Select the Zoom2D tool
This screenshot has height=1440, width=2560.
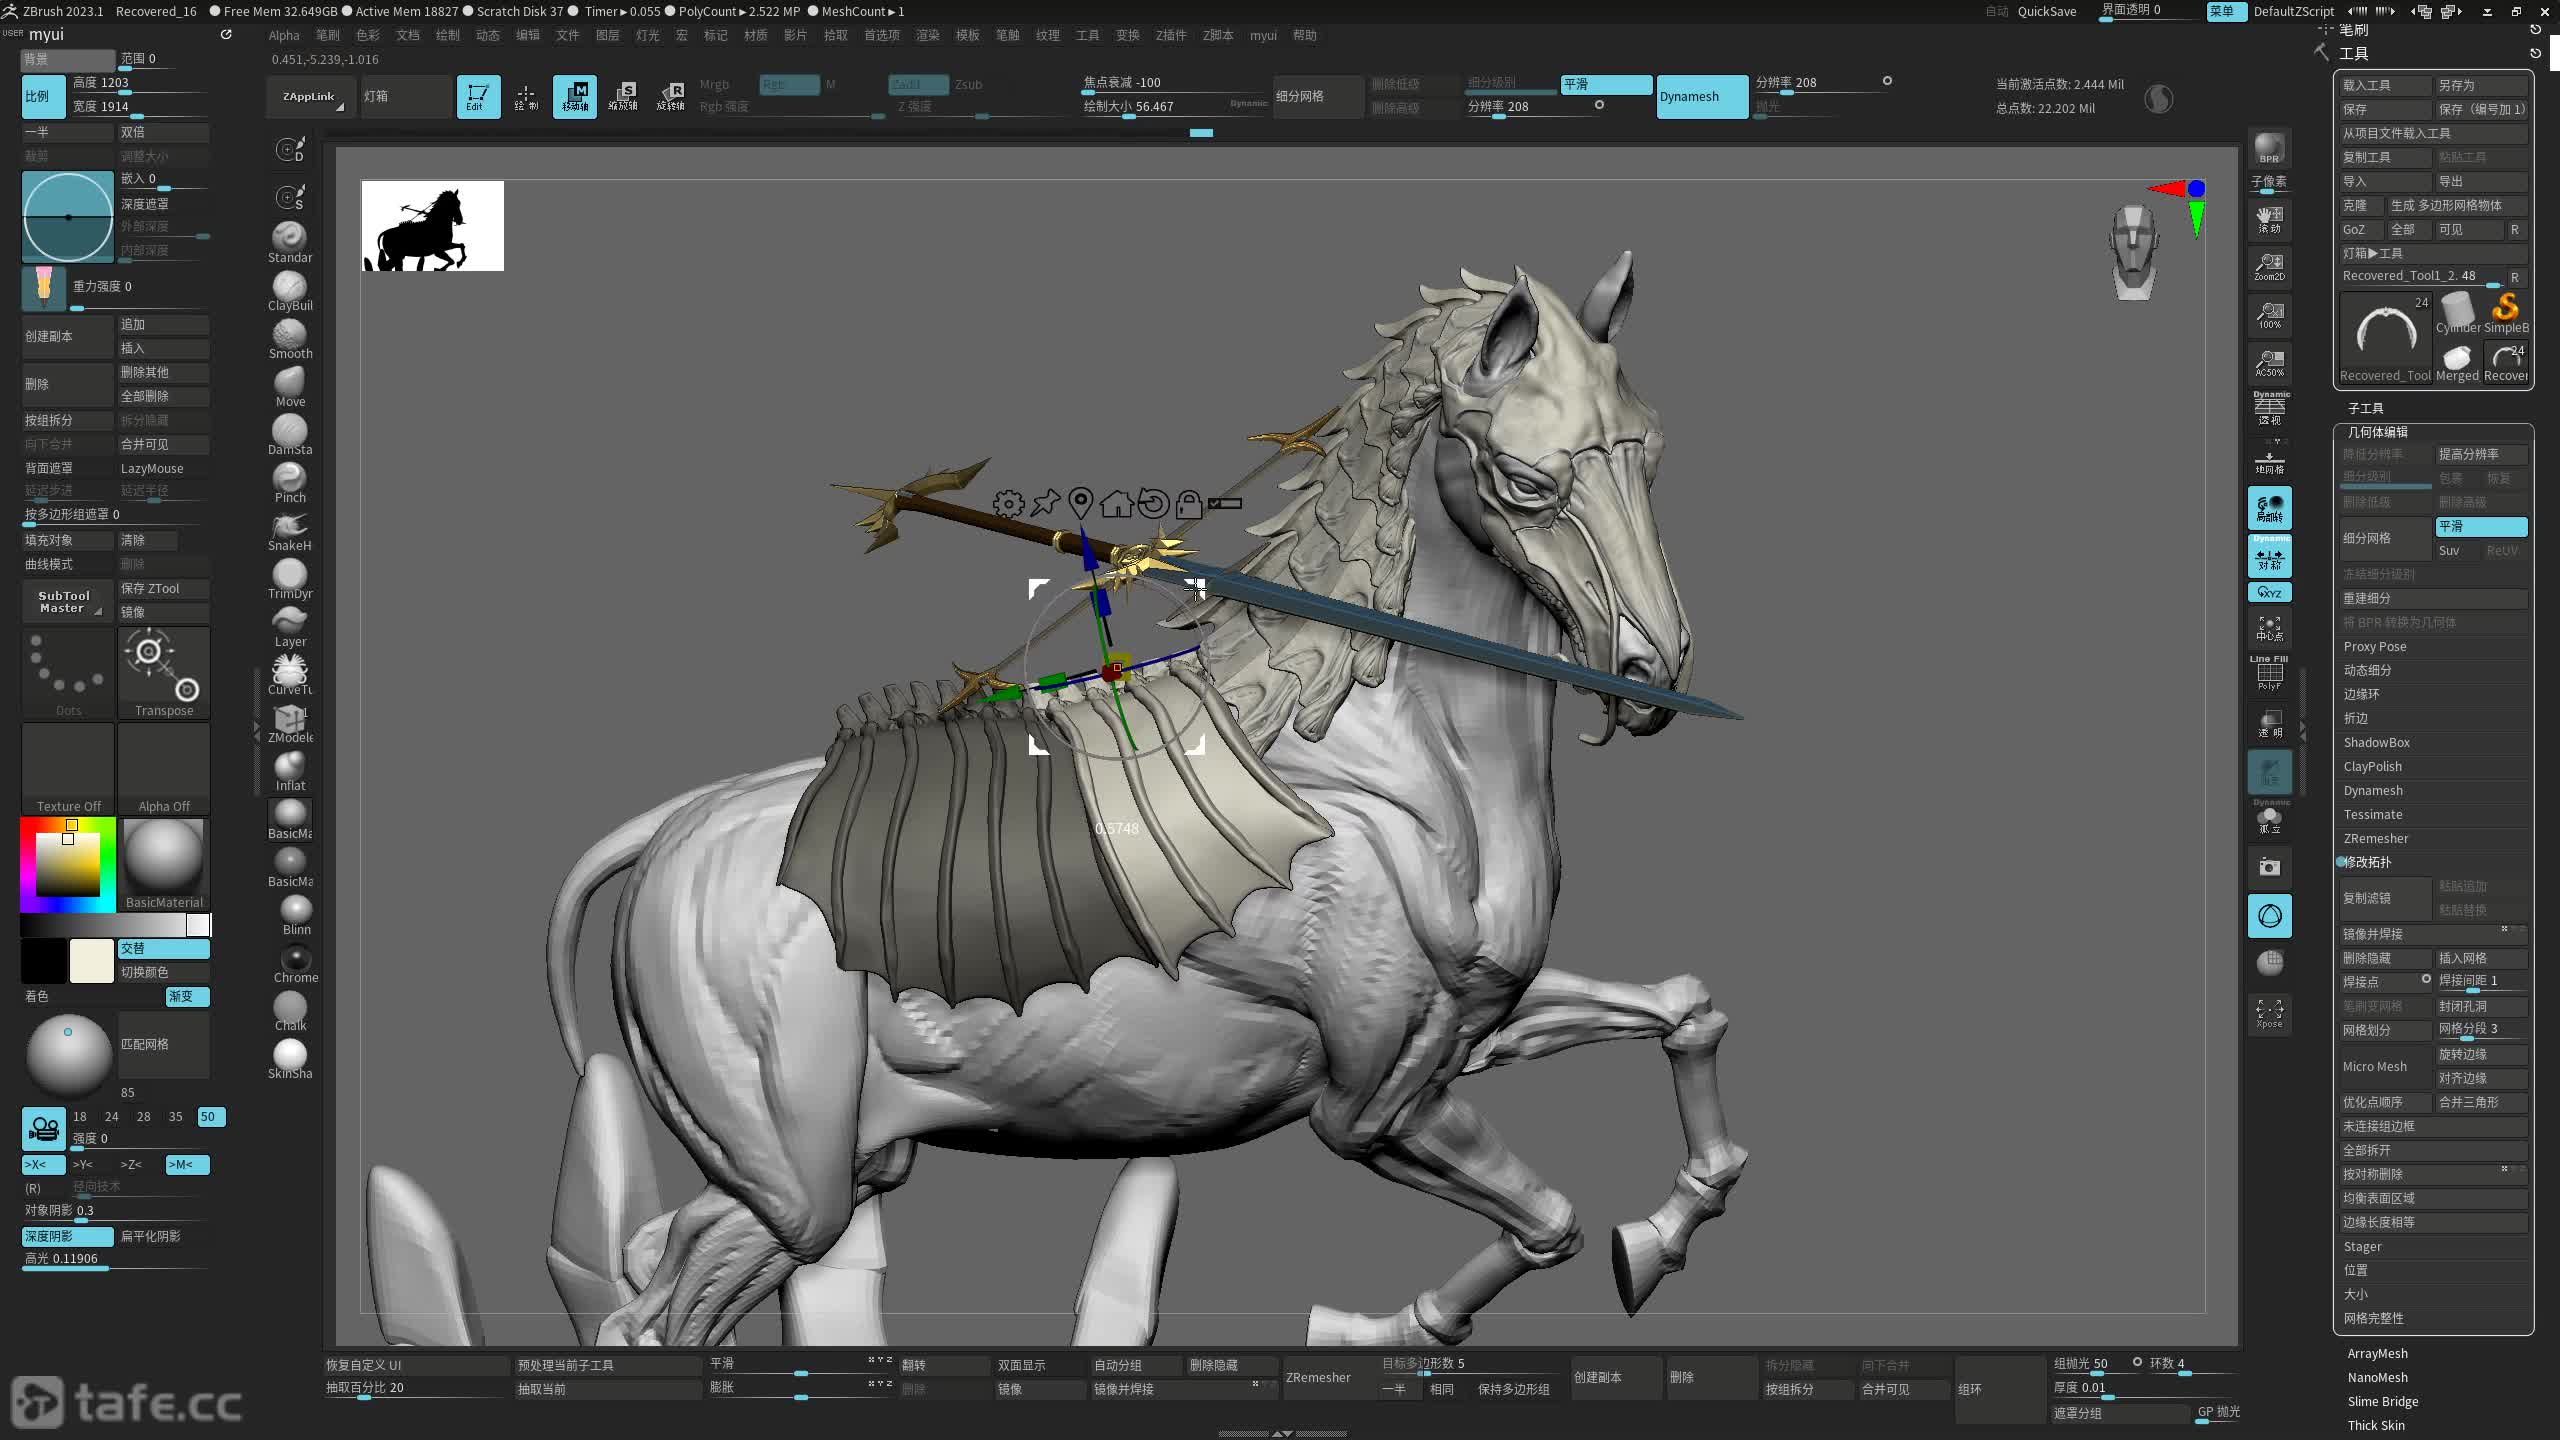pyautogui.click(x=2269, y=266)
